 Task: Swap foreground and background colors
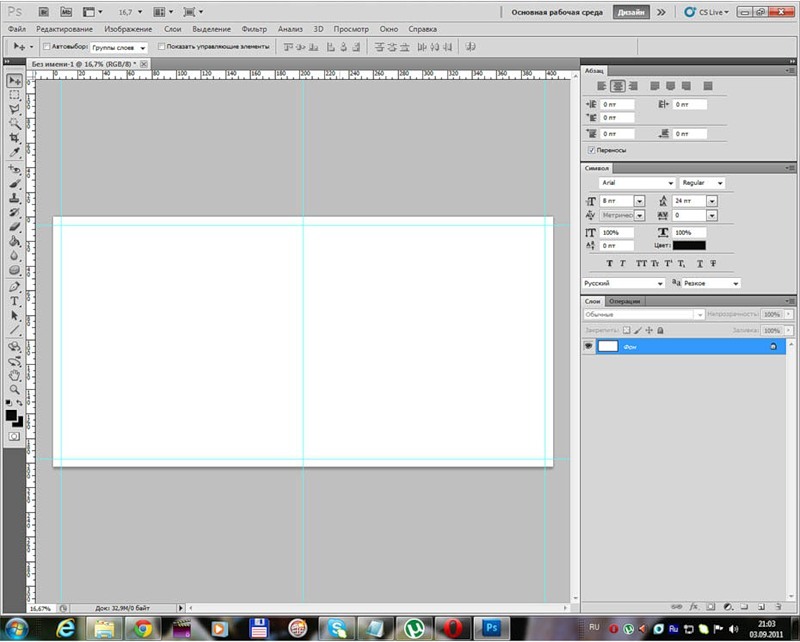pos(19,403)
